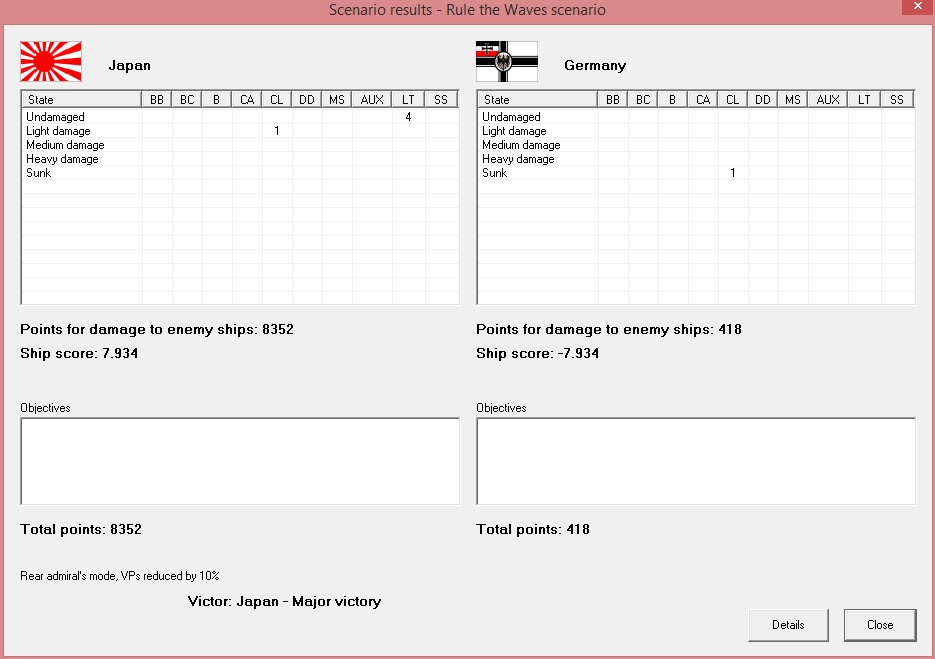The width and height of the screenshot is (935, 659).
Task: Click the BB column header in Germany's table
Action: pos(613,100)
